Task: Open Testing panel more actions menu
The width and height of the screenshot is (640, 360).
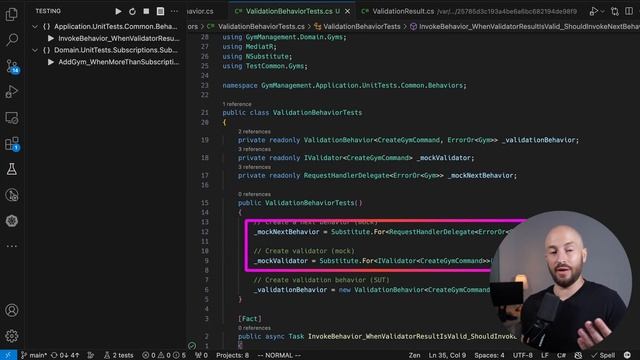Action: (x=174, y=11)
